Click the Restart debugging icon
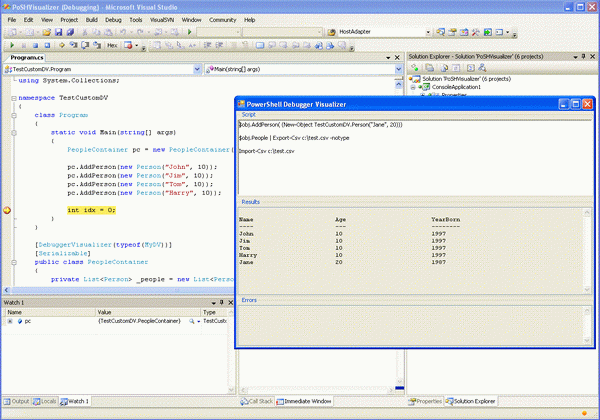This screenshot has width=600, height=420. (x=47, y=45)
